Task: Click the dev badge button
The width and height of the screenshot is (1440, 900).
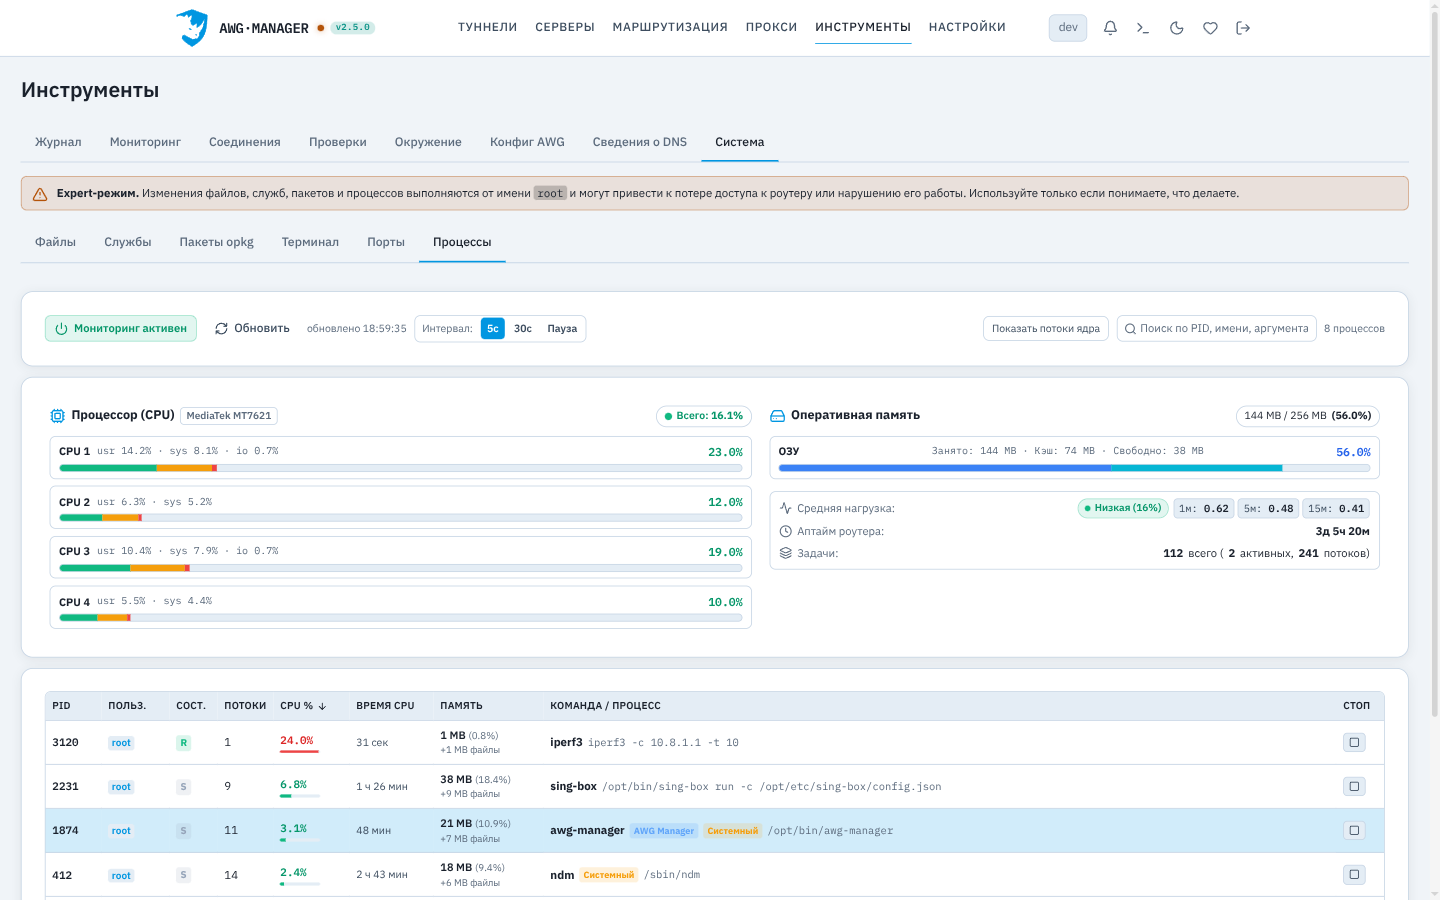Action: (1068, 28)
